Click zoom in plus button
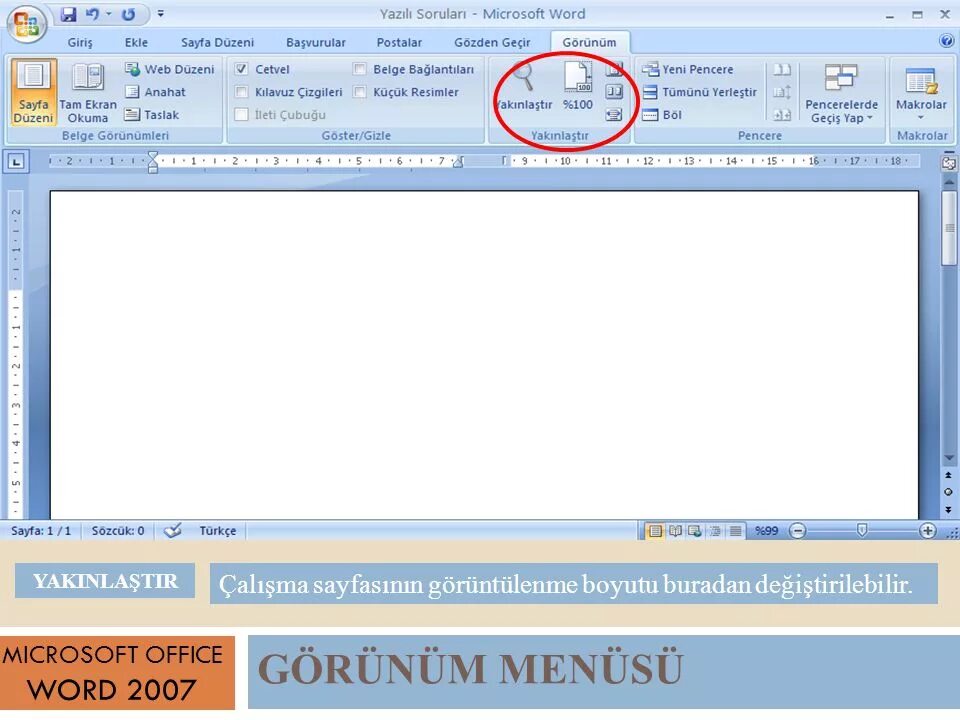Viewport: 960px width, 720px height. pyautogui.click(x=928, y=531)
